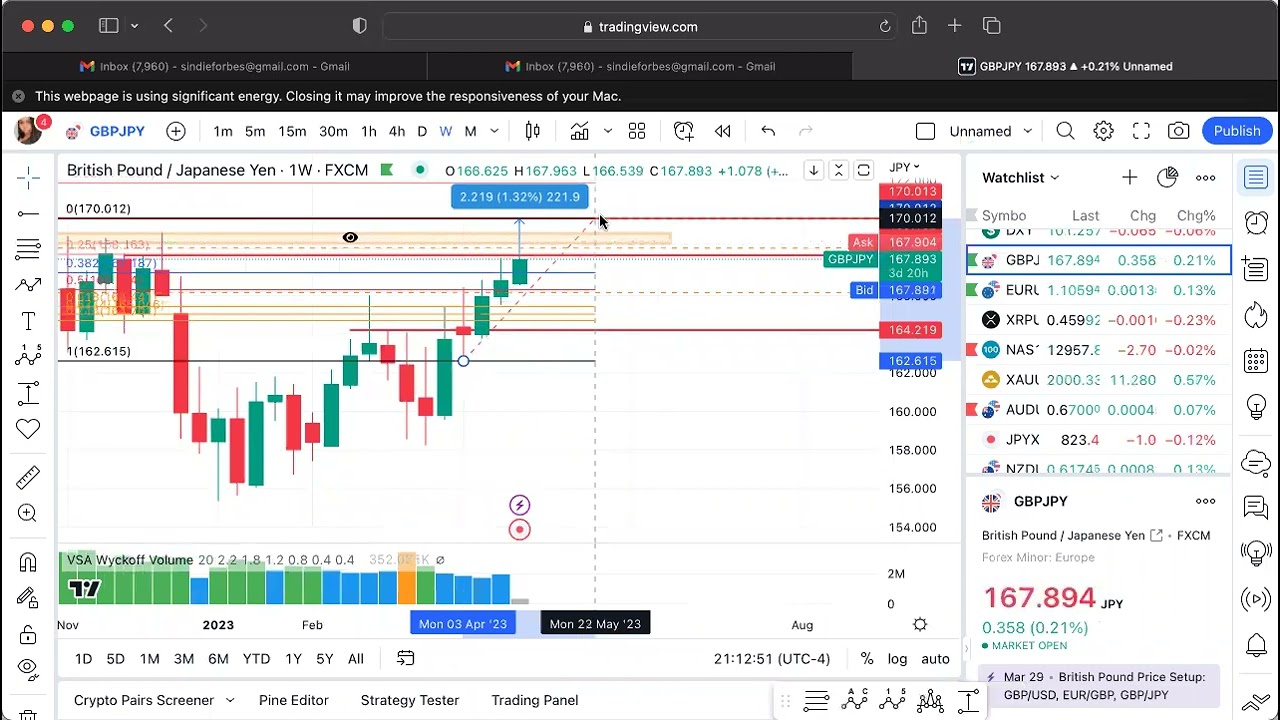Open the Watchlist name dropdown
Viewport: 1280px width, 720px height.
[x=1020, y=178]
